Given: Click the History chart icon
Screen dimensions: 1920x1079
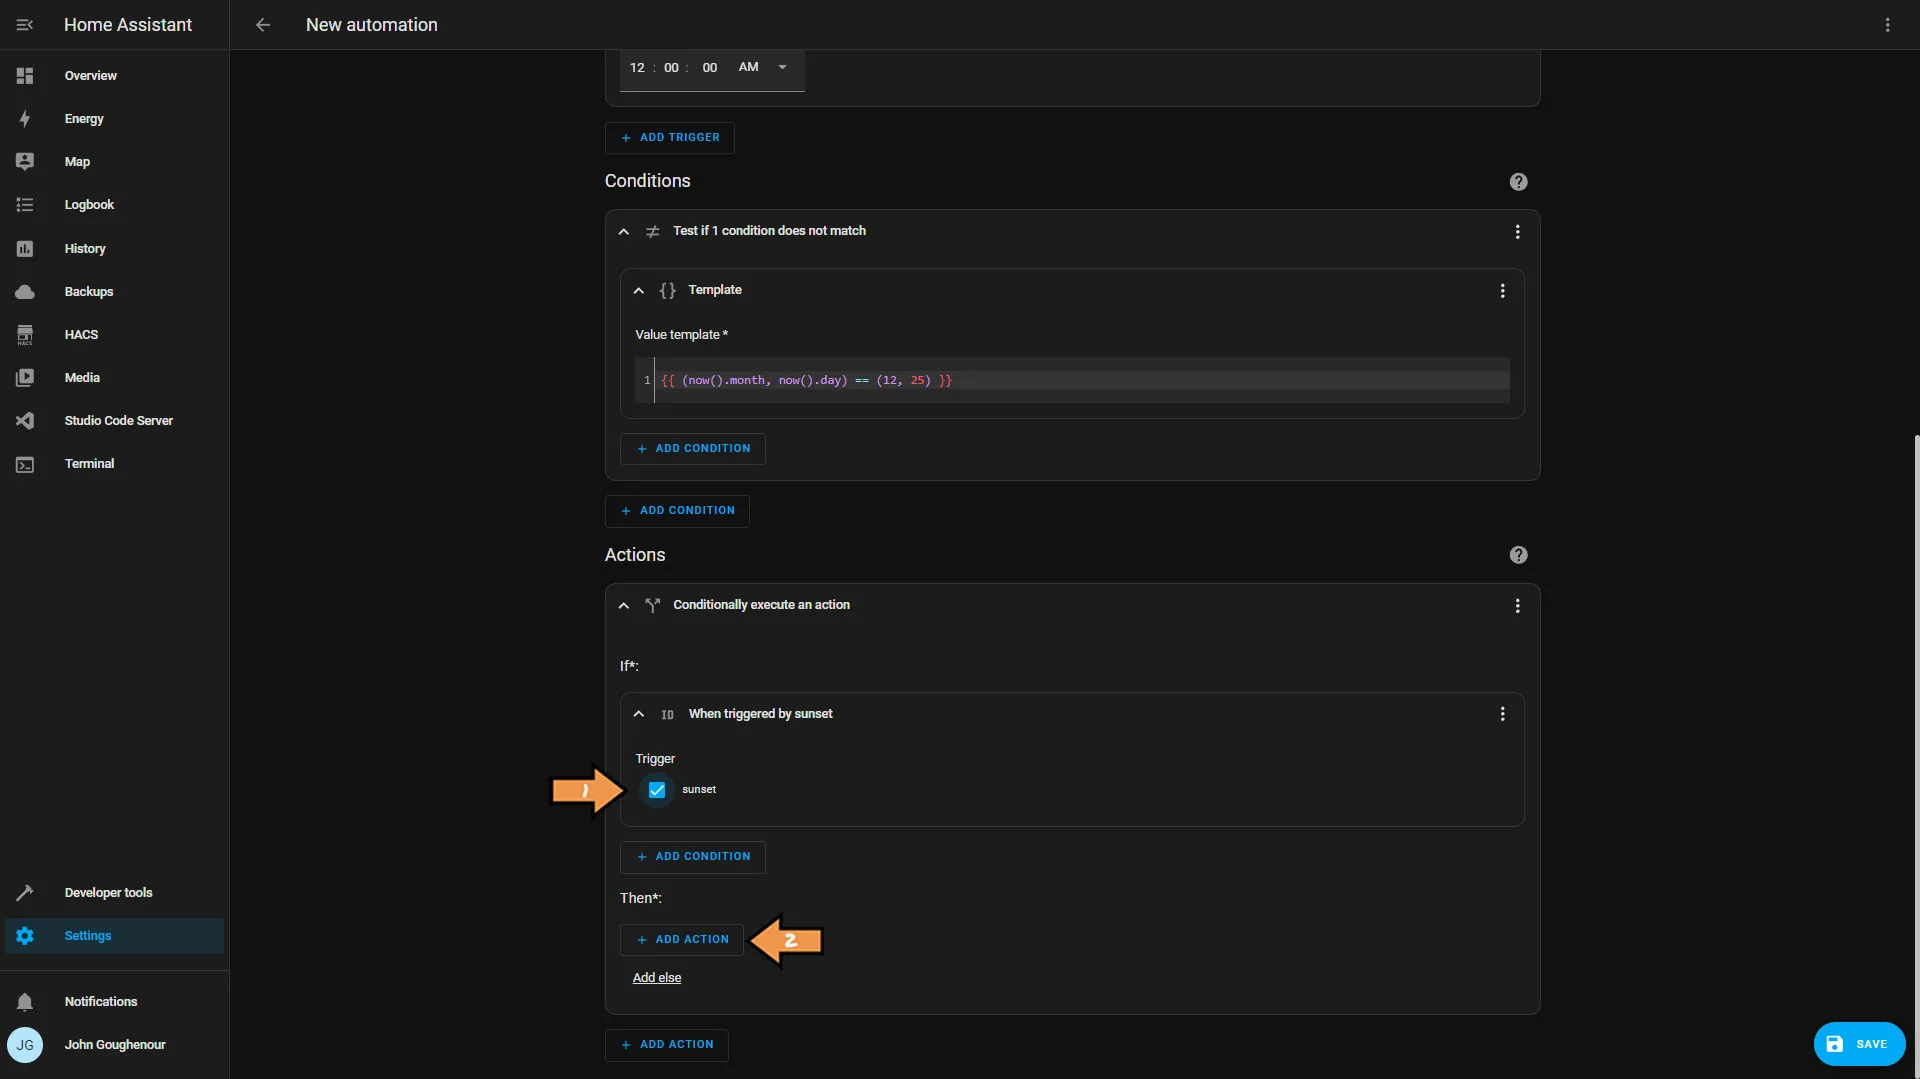Looking at the screenshot, I should [x=25, y=249].
